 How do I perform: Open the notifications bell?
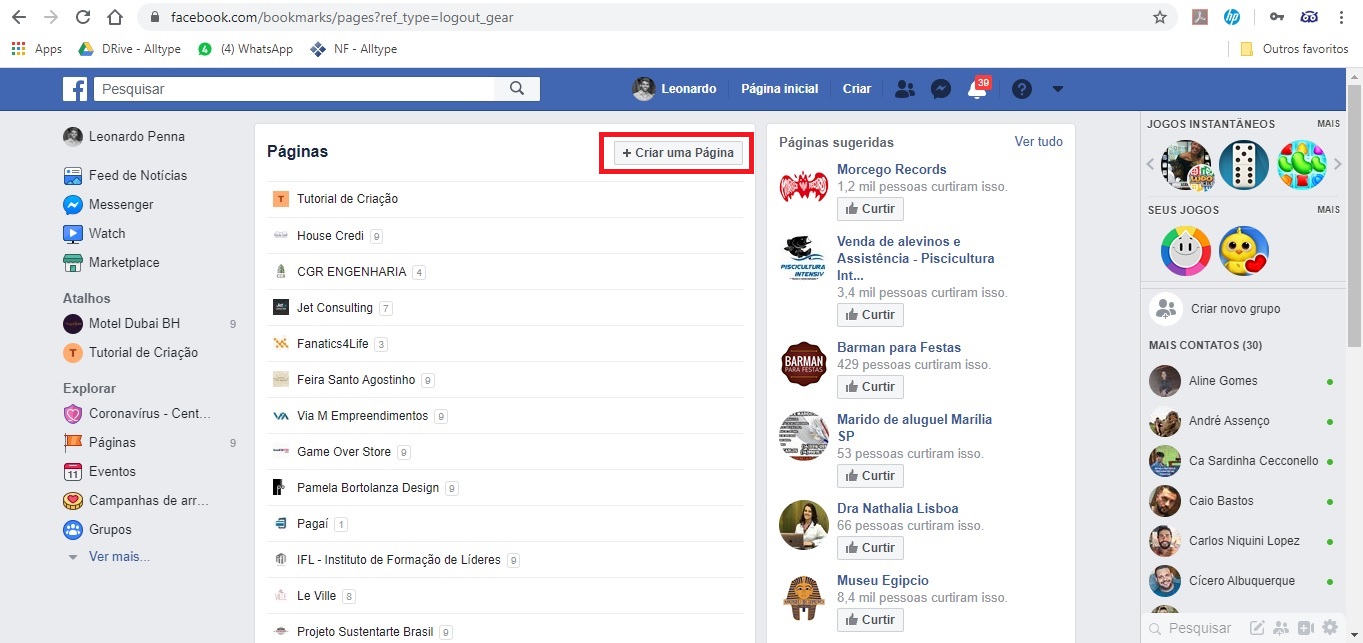pyautogui.click(x=977, y=89)
